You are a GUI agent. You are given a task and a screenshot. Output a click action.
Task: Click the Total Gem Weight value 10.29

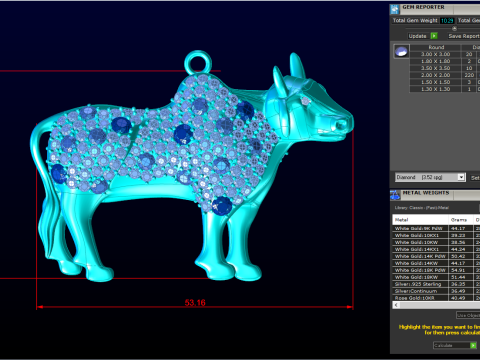pyautogui.click(x=447, y=21)
